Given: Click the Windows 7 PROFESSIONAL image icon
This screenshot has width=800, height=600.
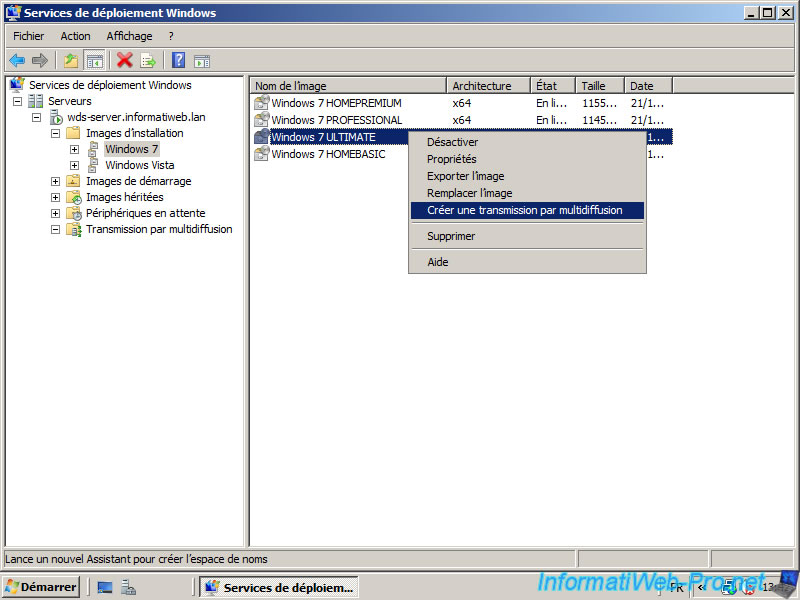Looking at the screenshot, I should (262, 120).
